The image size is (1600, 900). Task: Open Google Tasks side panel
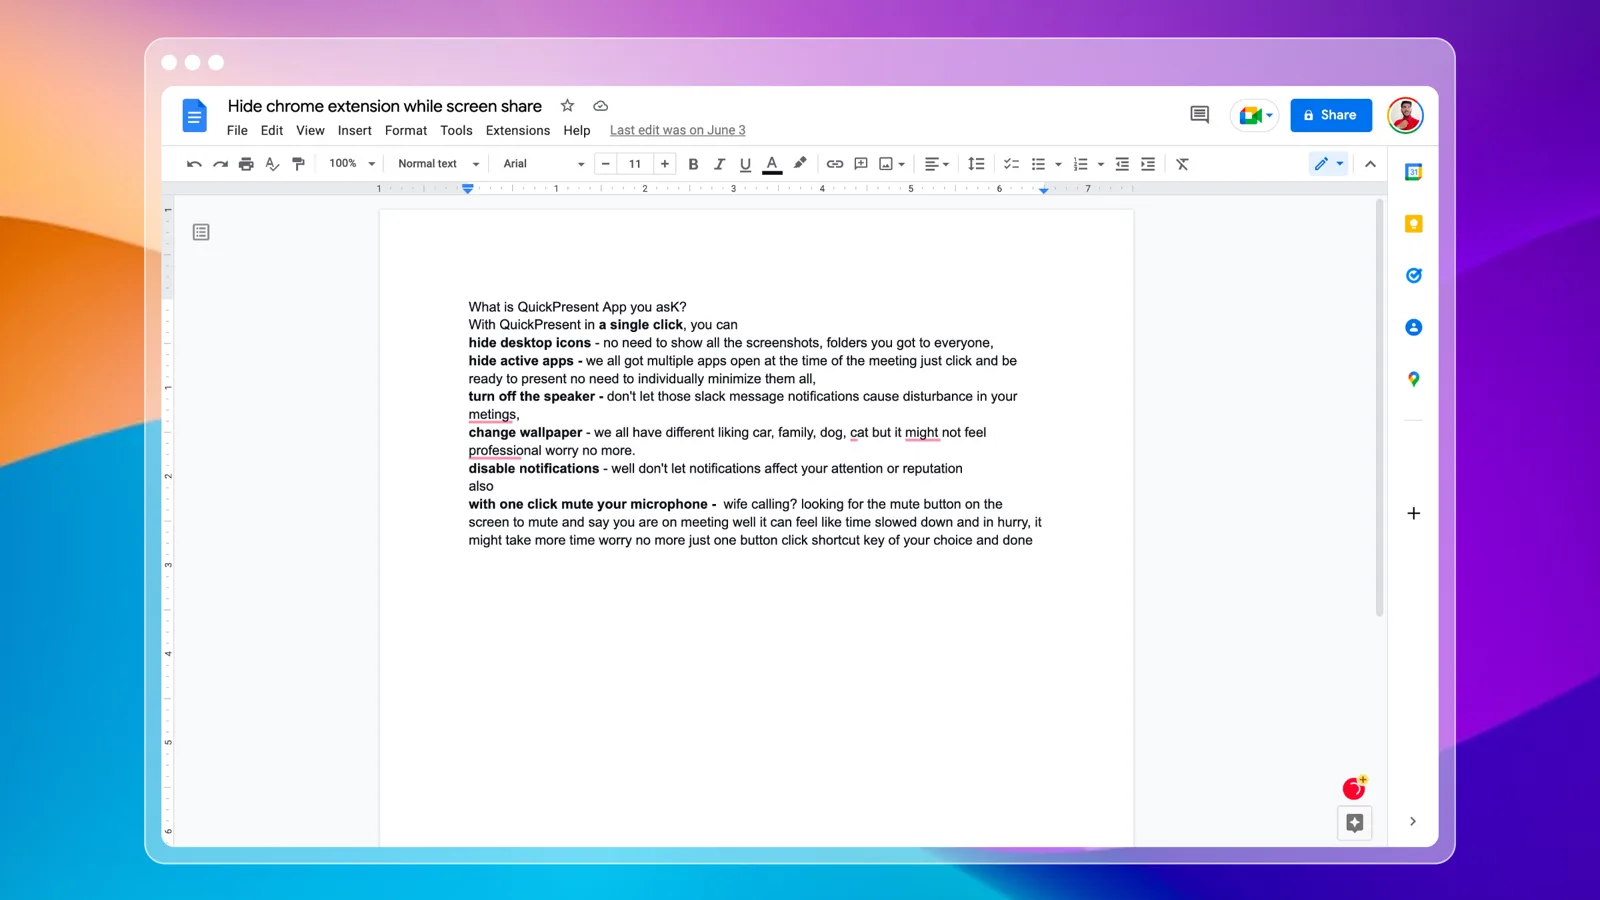[x=1413, y=275]
